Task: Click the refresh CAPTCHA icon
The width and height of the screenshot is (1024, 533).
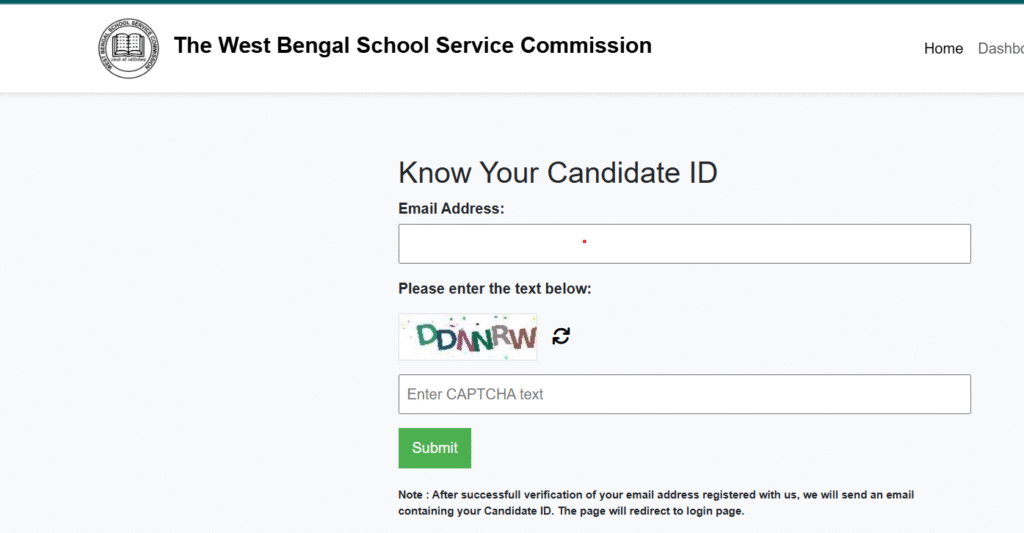Action: (561, 336)
